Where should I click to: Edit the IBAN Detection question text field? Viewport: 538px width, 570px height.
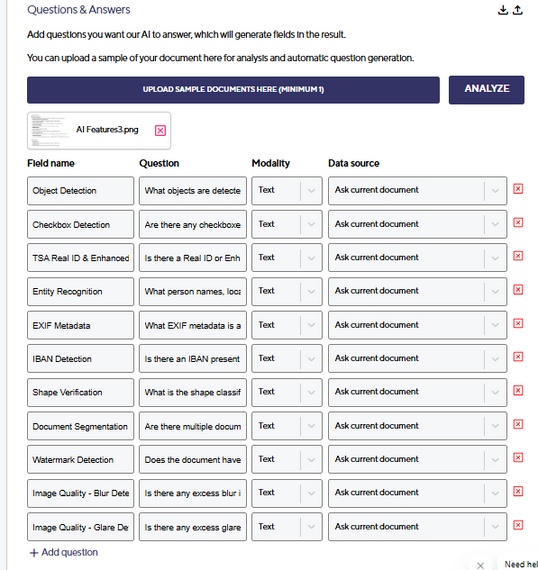tap(193, 359)
